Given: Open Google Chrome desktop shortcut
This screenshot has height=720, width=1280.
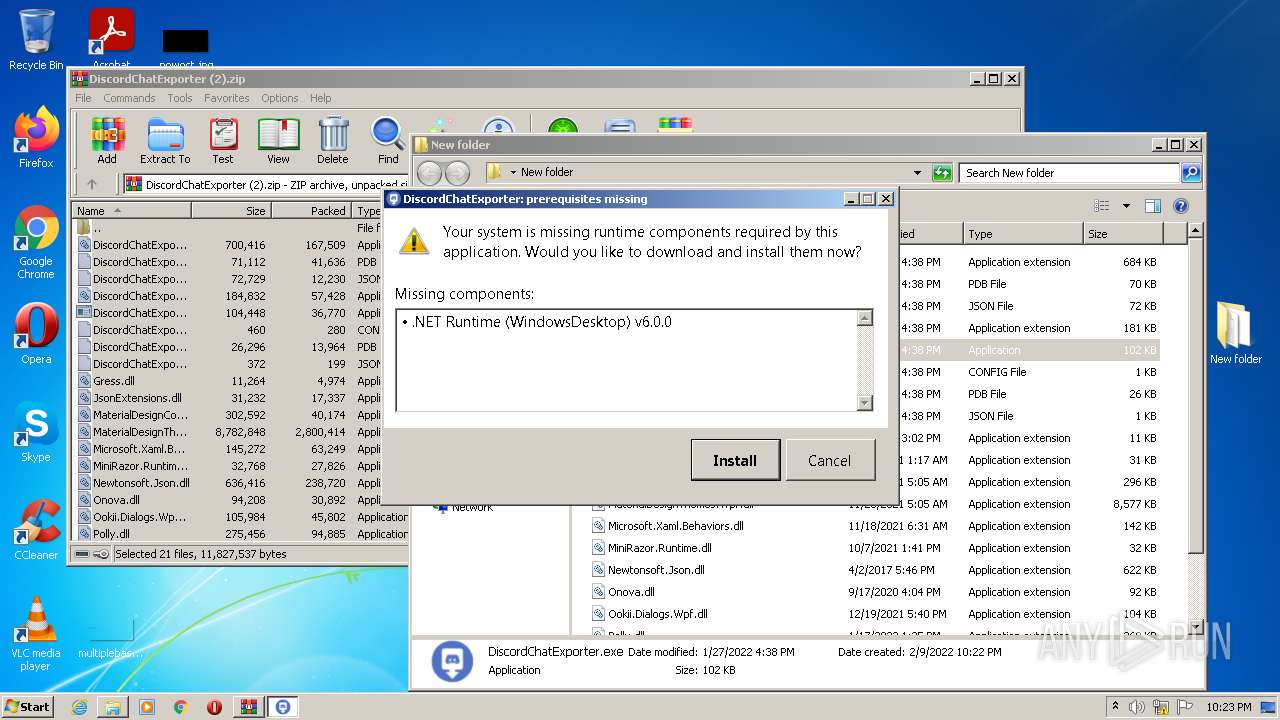Looking at the screenshot, I should pyautogui.click(x=36, y=243).
